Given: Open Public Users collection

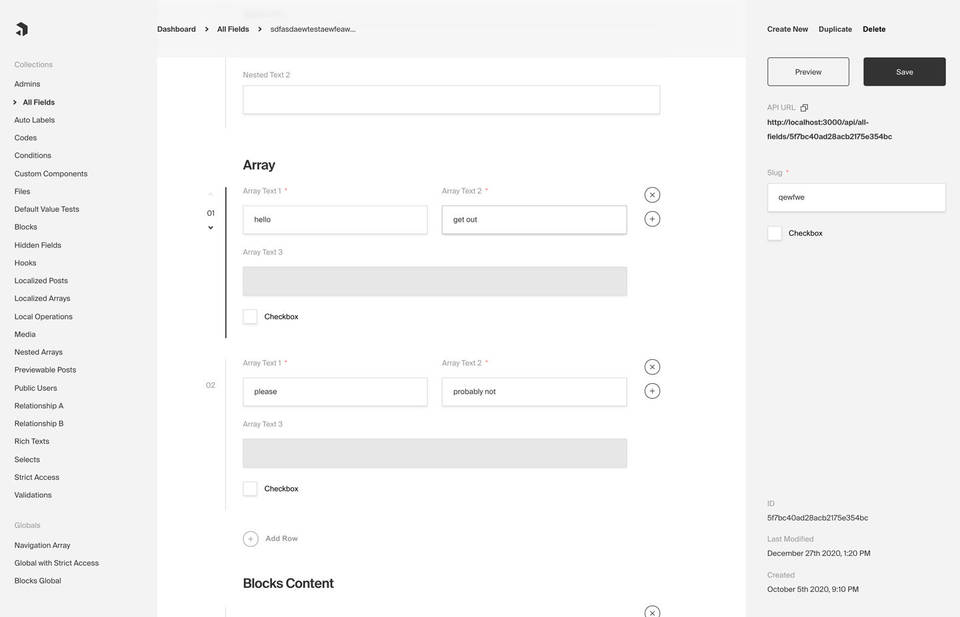Looking at the screenshot, I should (36, 388).
